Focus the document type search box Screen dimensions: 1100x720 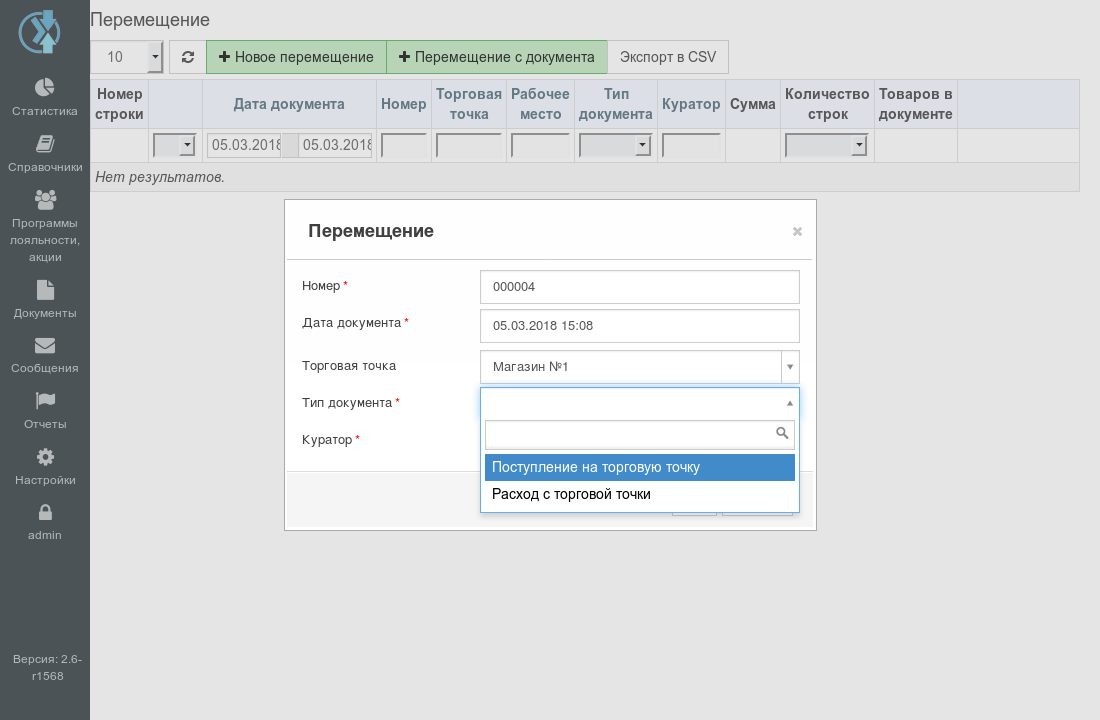pyautogui.click(x=640, y=434)
